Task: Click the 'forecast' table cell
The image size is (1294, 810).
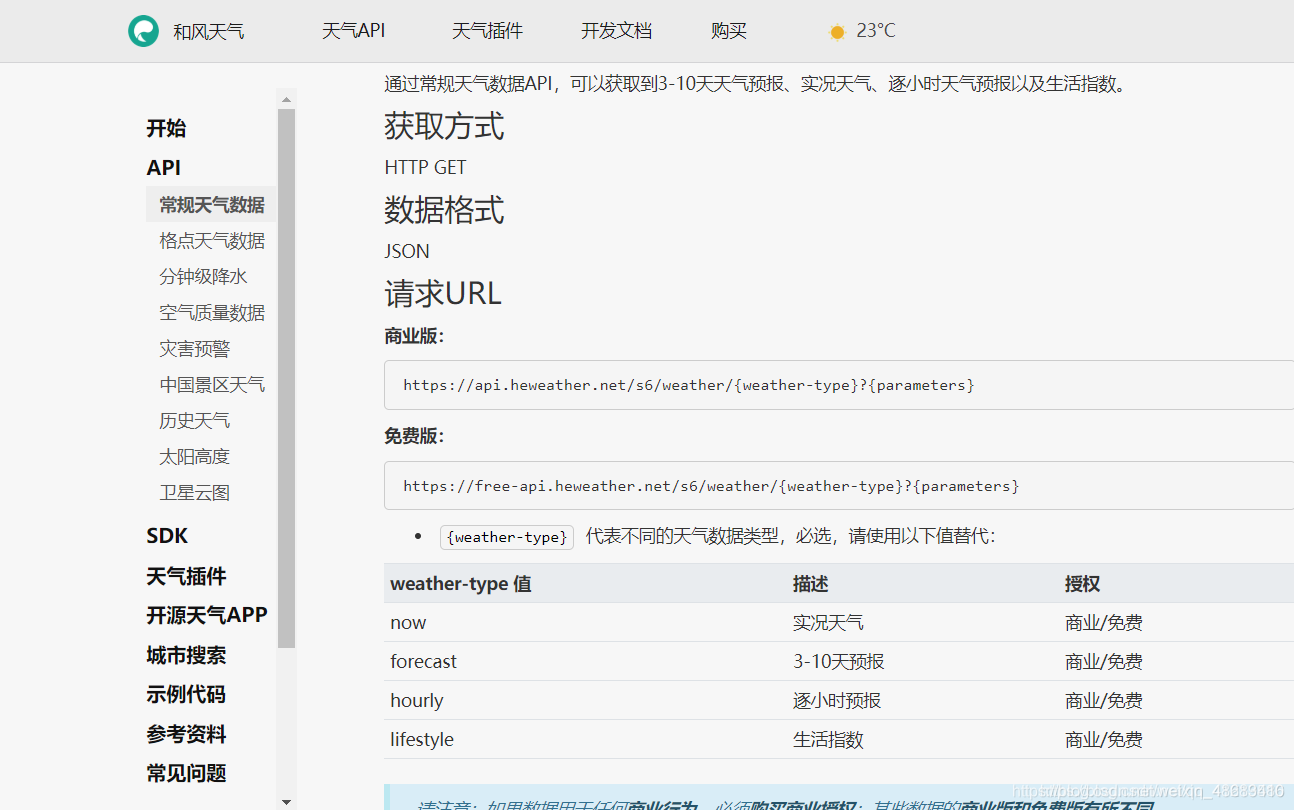Action: [x=423, y=661]
